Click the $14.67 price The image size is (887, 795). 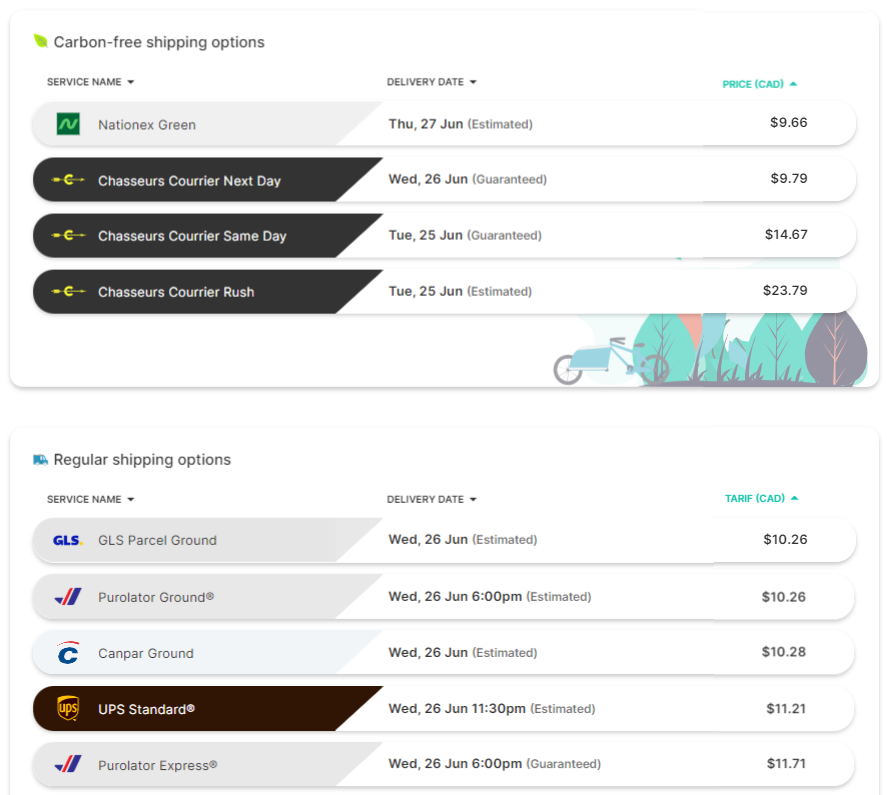(786, 234)
